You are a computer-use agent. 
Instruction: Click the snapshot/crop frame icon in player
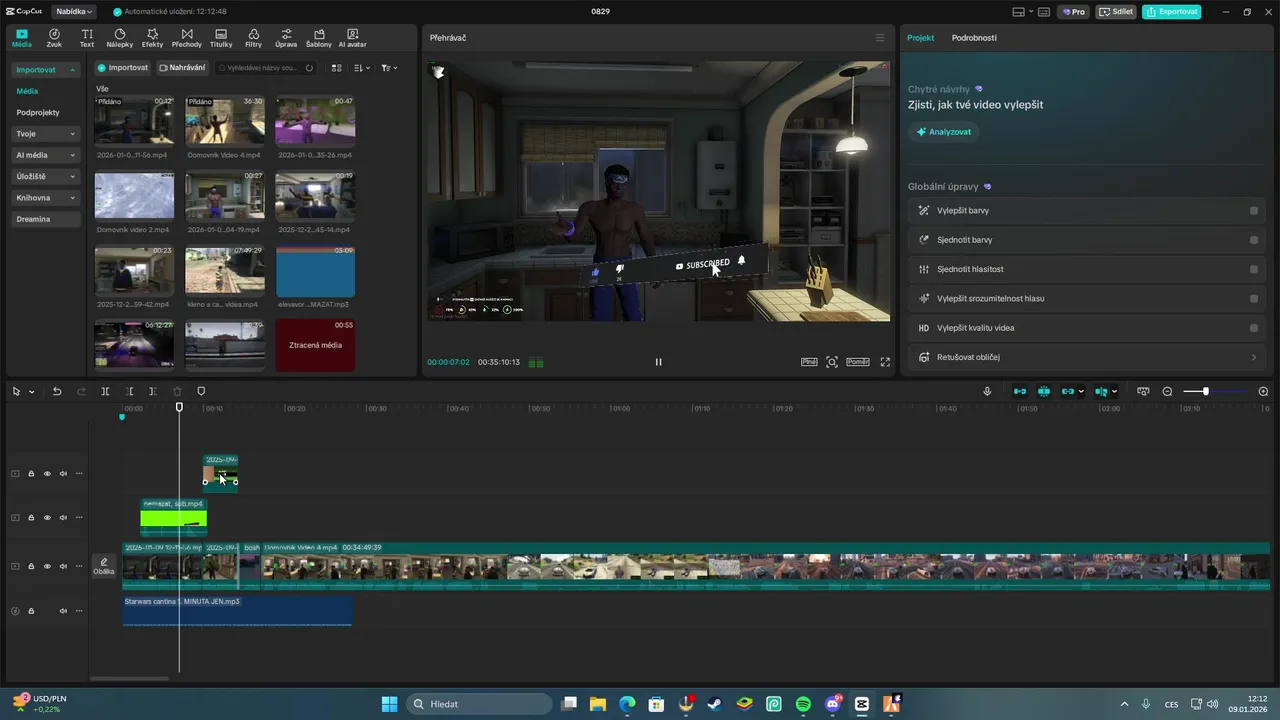[832, 362]
